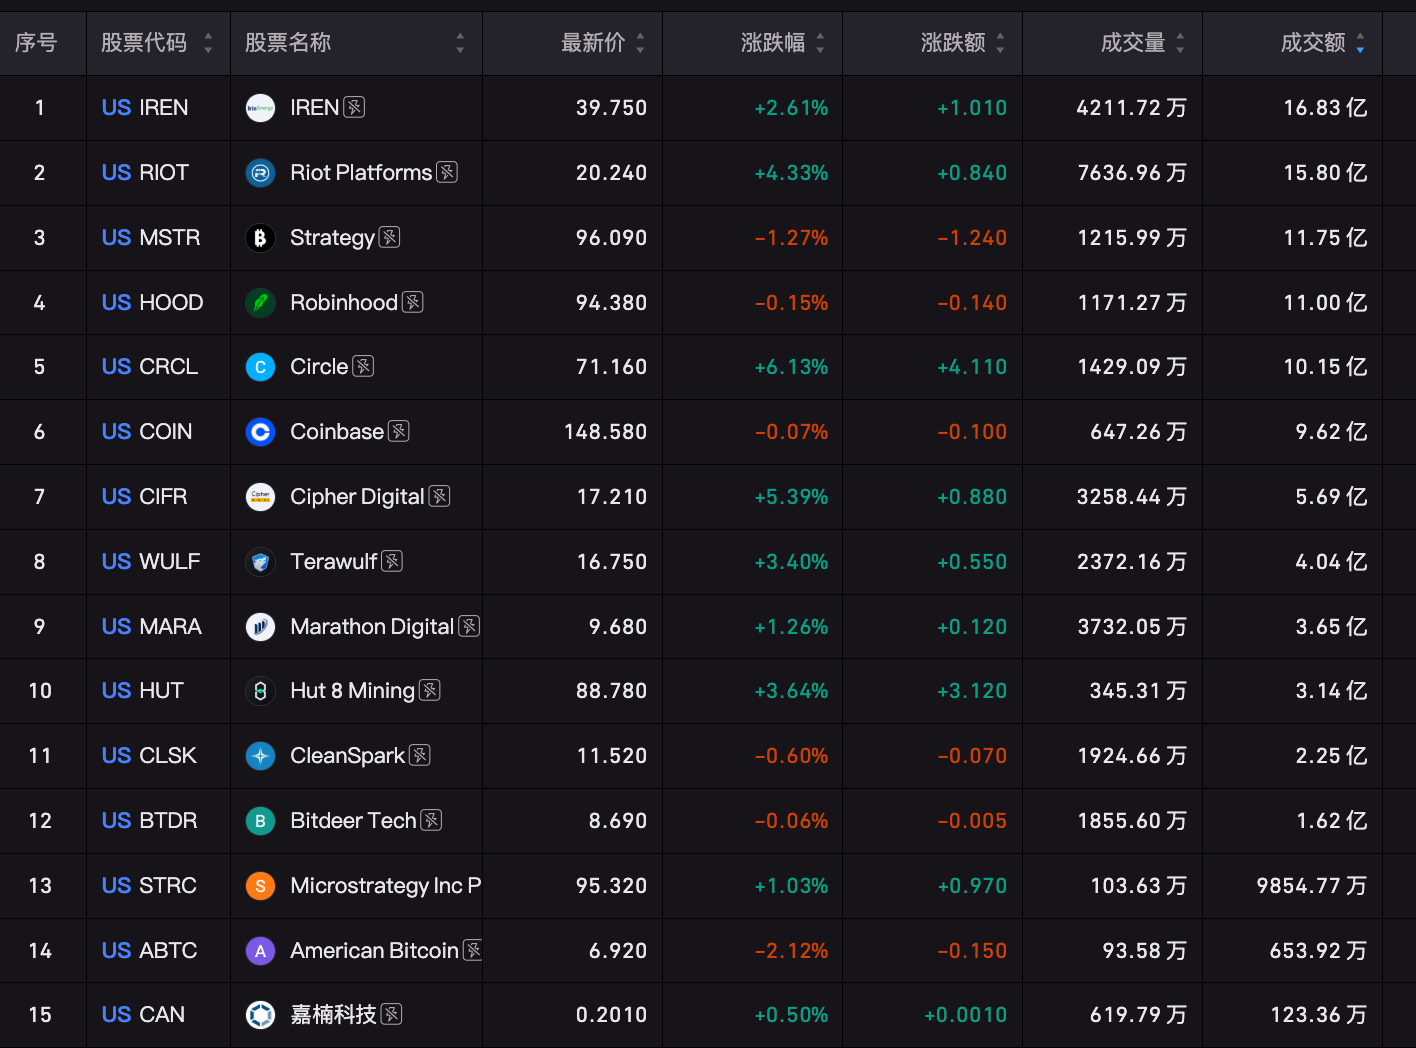The width and height of the screenshot is (1416, 1048).
Task: Click the Coinbase logo icon
Action: (260, 432)
